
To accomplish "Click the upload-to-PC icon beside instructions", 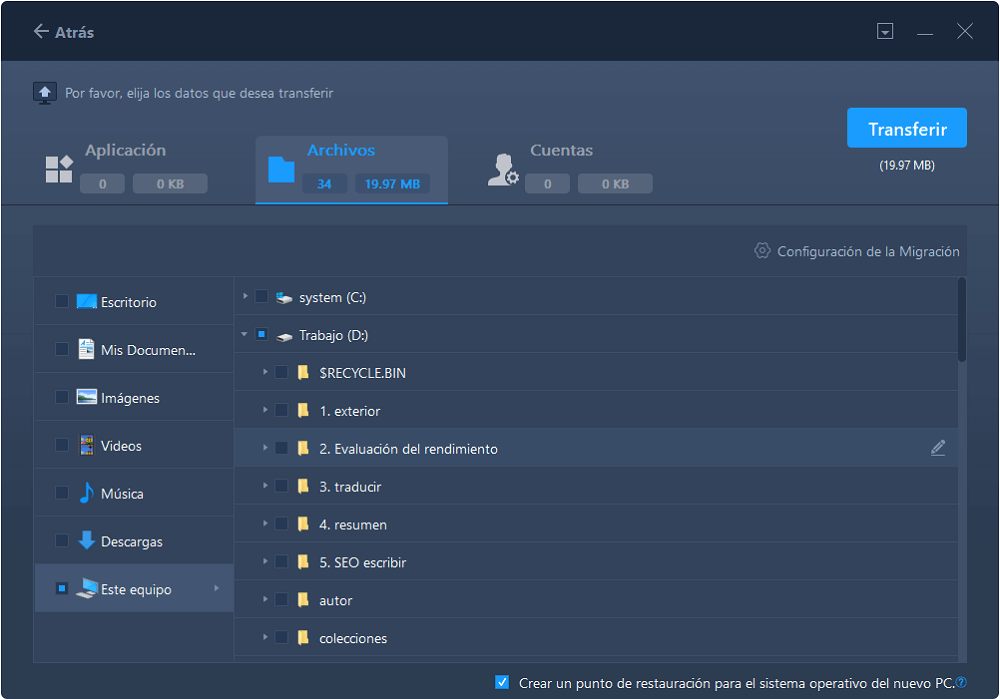I will click(45, 93).
